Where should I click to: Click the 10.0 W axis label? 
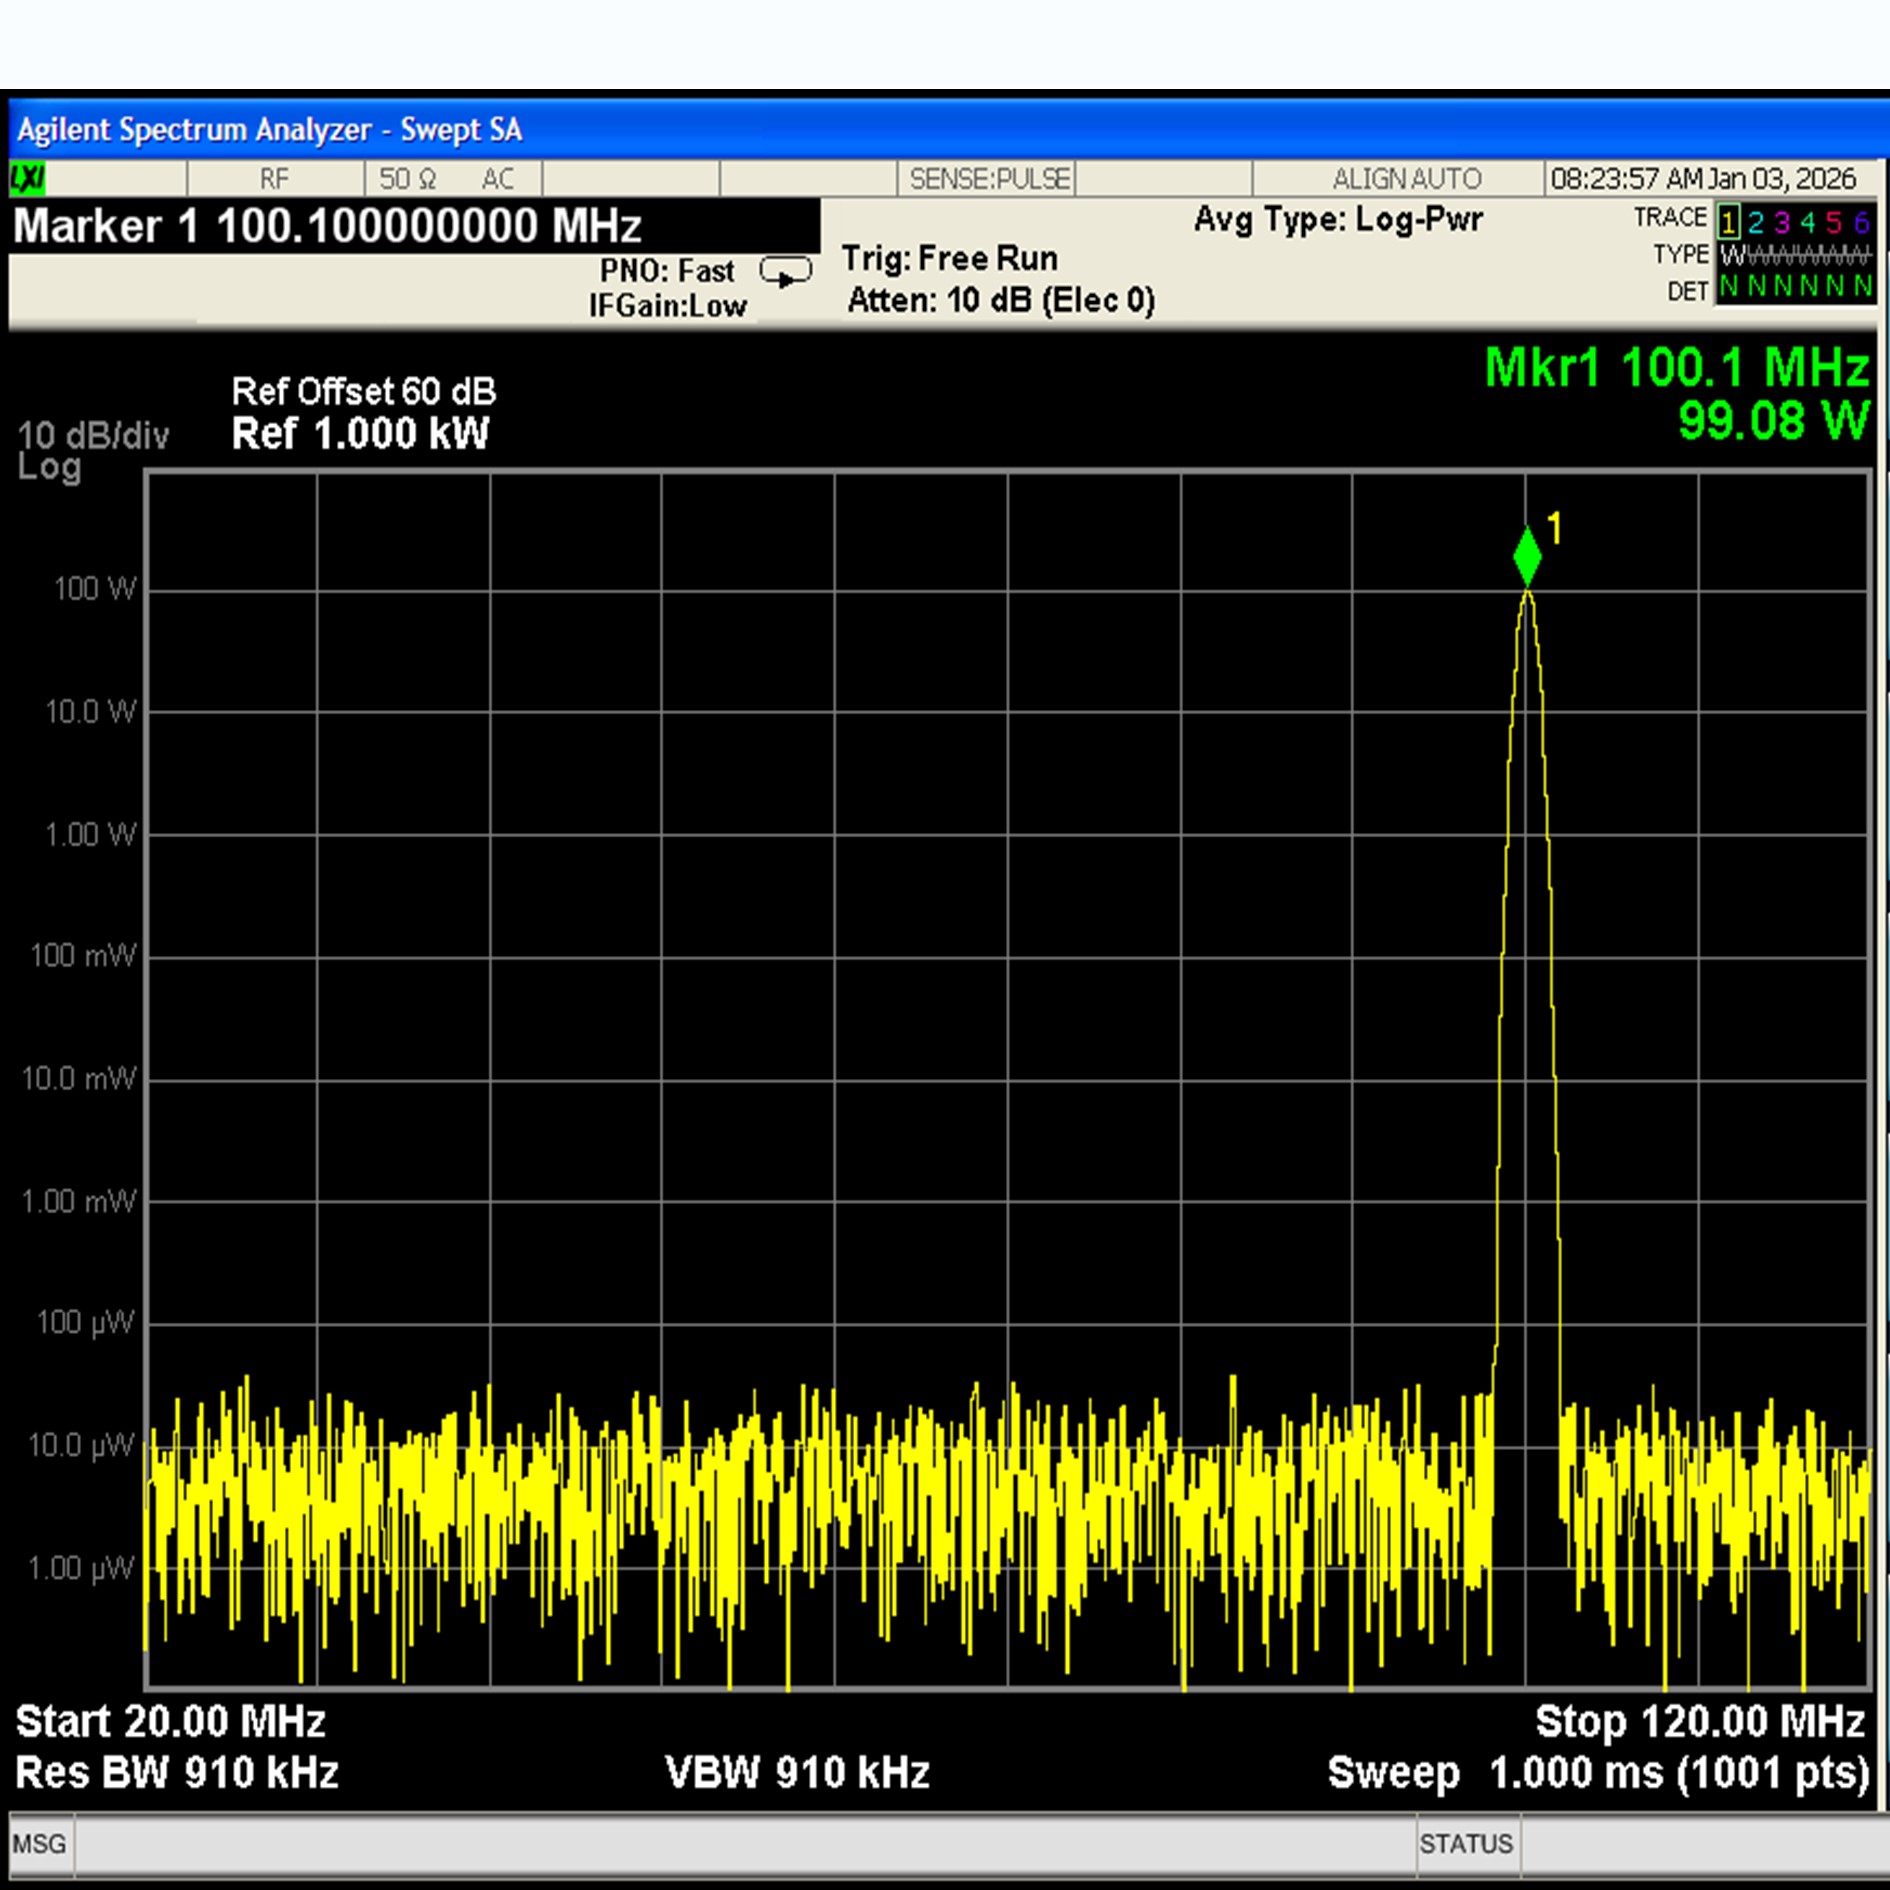point(90,712)
